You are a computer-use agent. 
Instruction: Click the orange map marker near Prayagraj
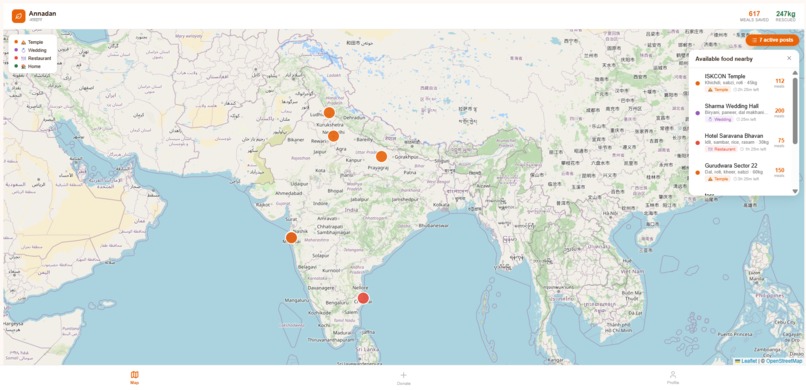(381, 156)
